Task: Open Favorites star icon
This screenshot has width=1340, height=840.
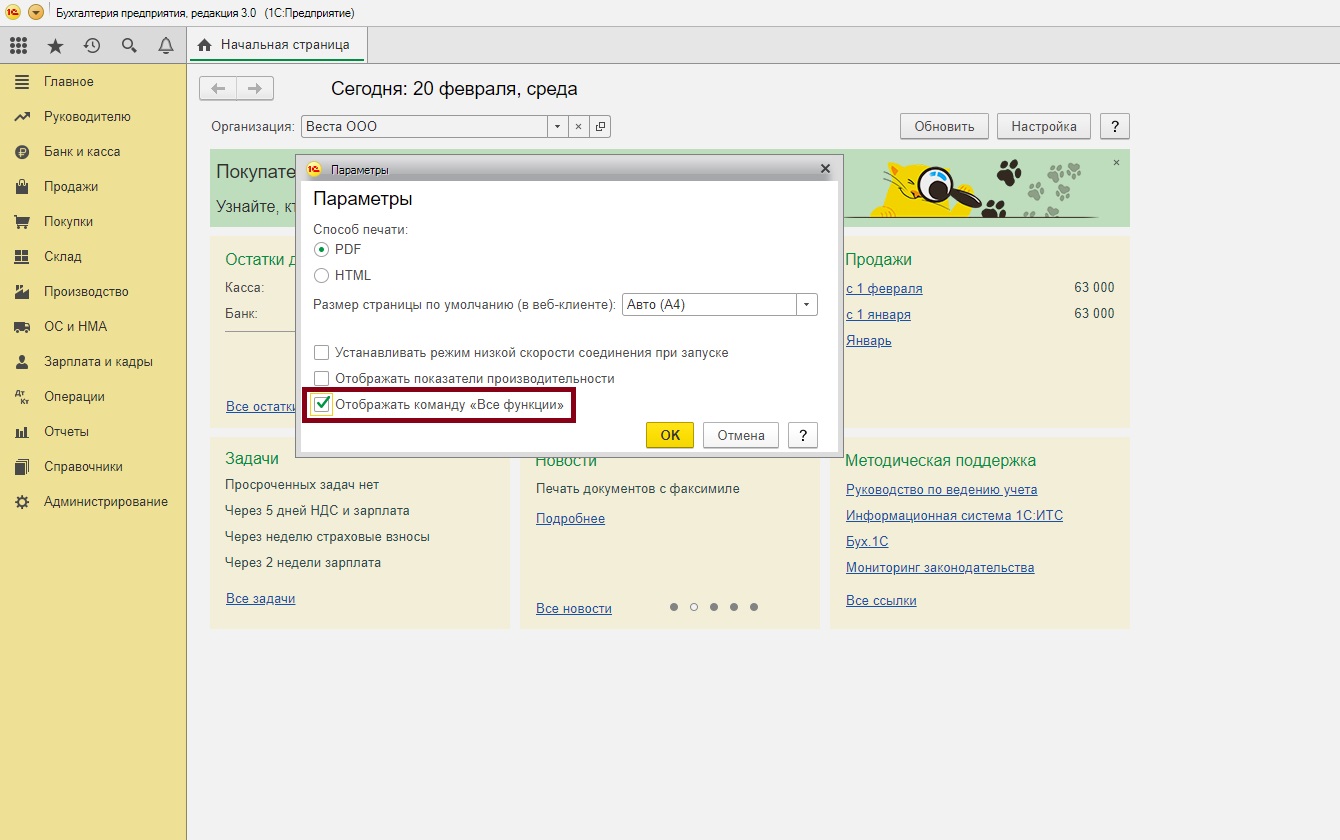Action: pos(55,46)
